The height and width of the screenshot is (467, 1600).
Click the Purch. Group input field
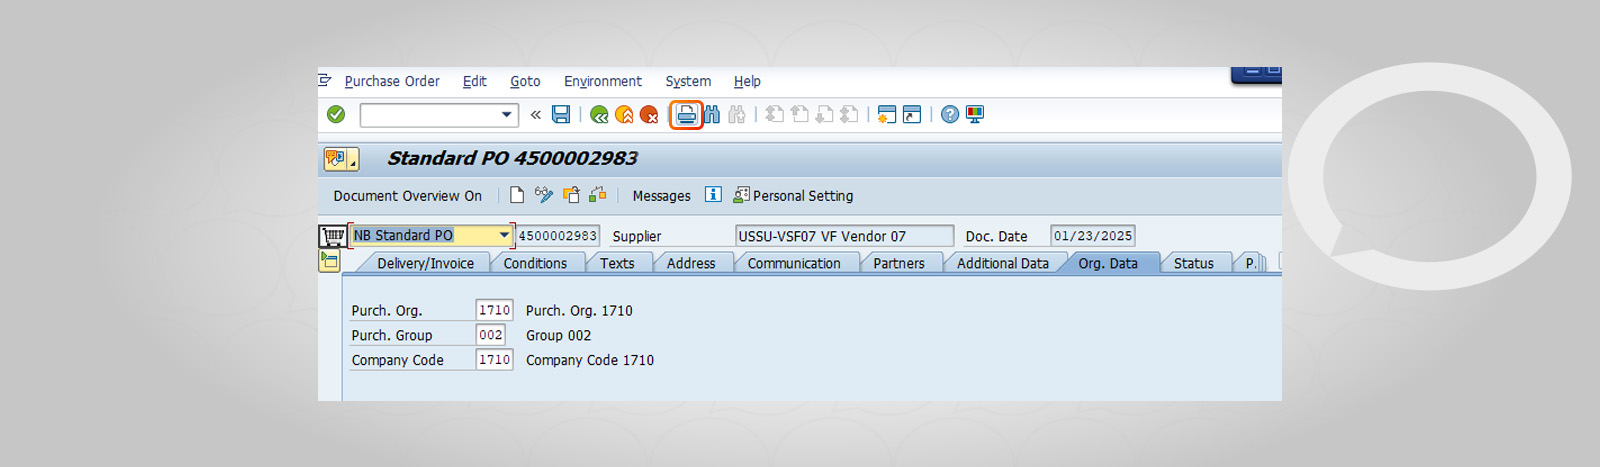tap(490, 335)
